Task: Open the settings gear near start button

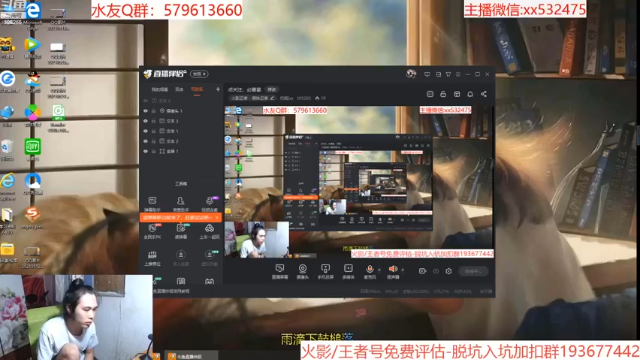Action: click(449, 271)
